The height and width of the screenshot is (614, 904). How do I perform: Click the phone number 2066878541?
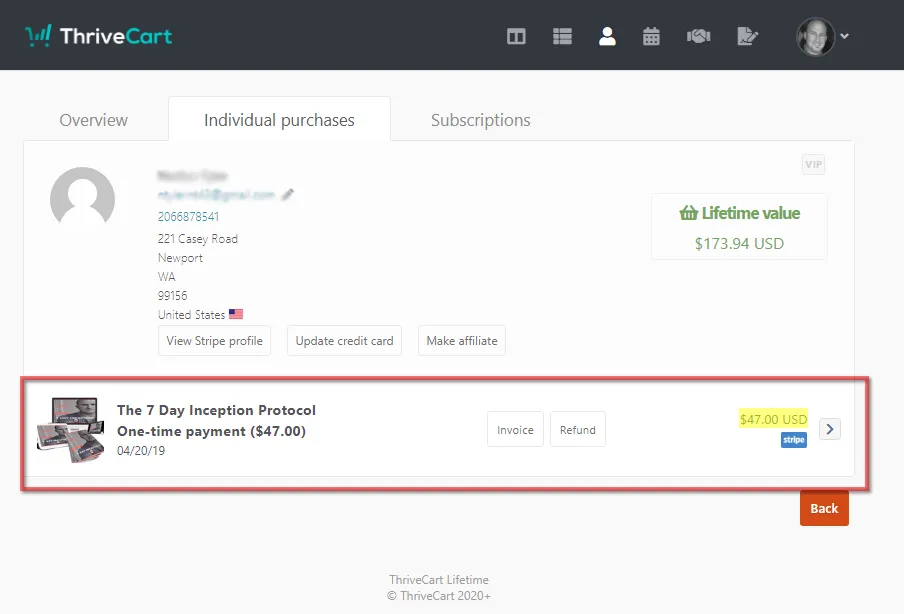click(189, 217)
